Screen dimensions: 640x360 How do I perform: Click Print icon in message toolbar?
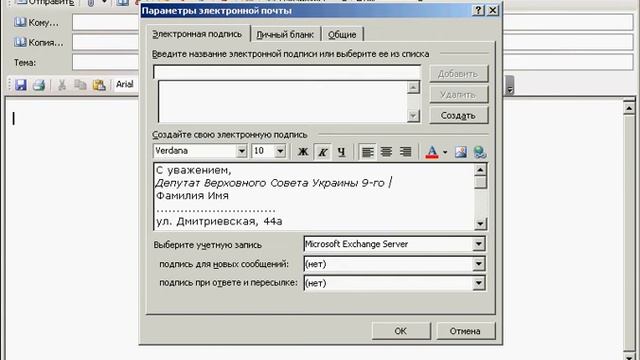(x=39, y=85)
